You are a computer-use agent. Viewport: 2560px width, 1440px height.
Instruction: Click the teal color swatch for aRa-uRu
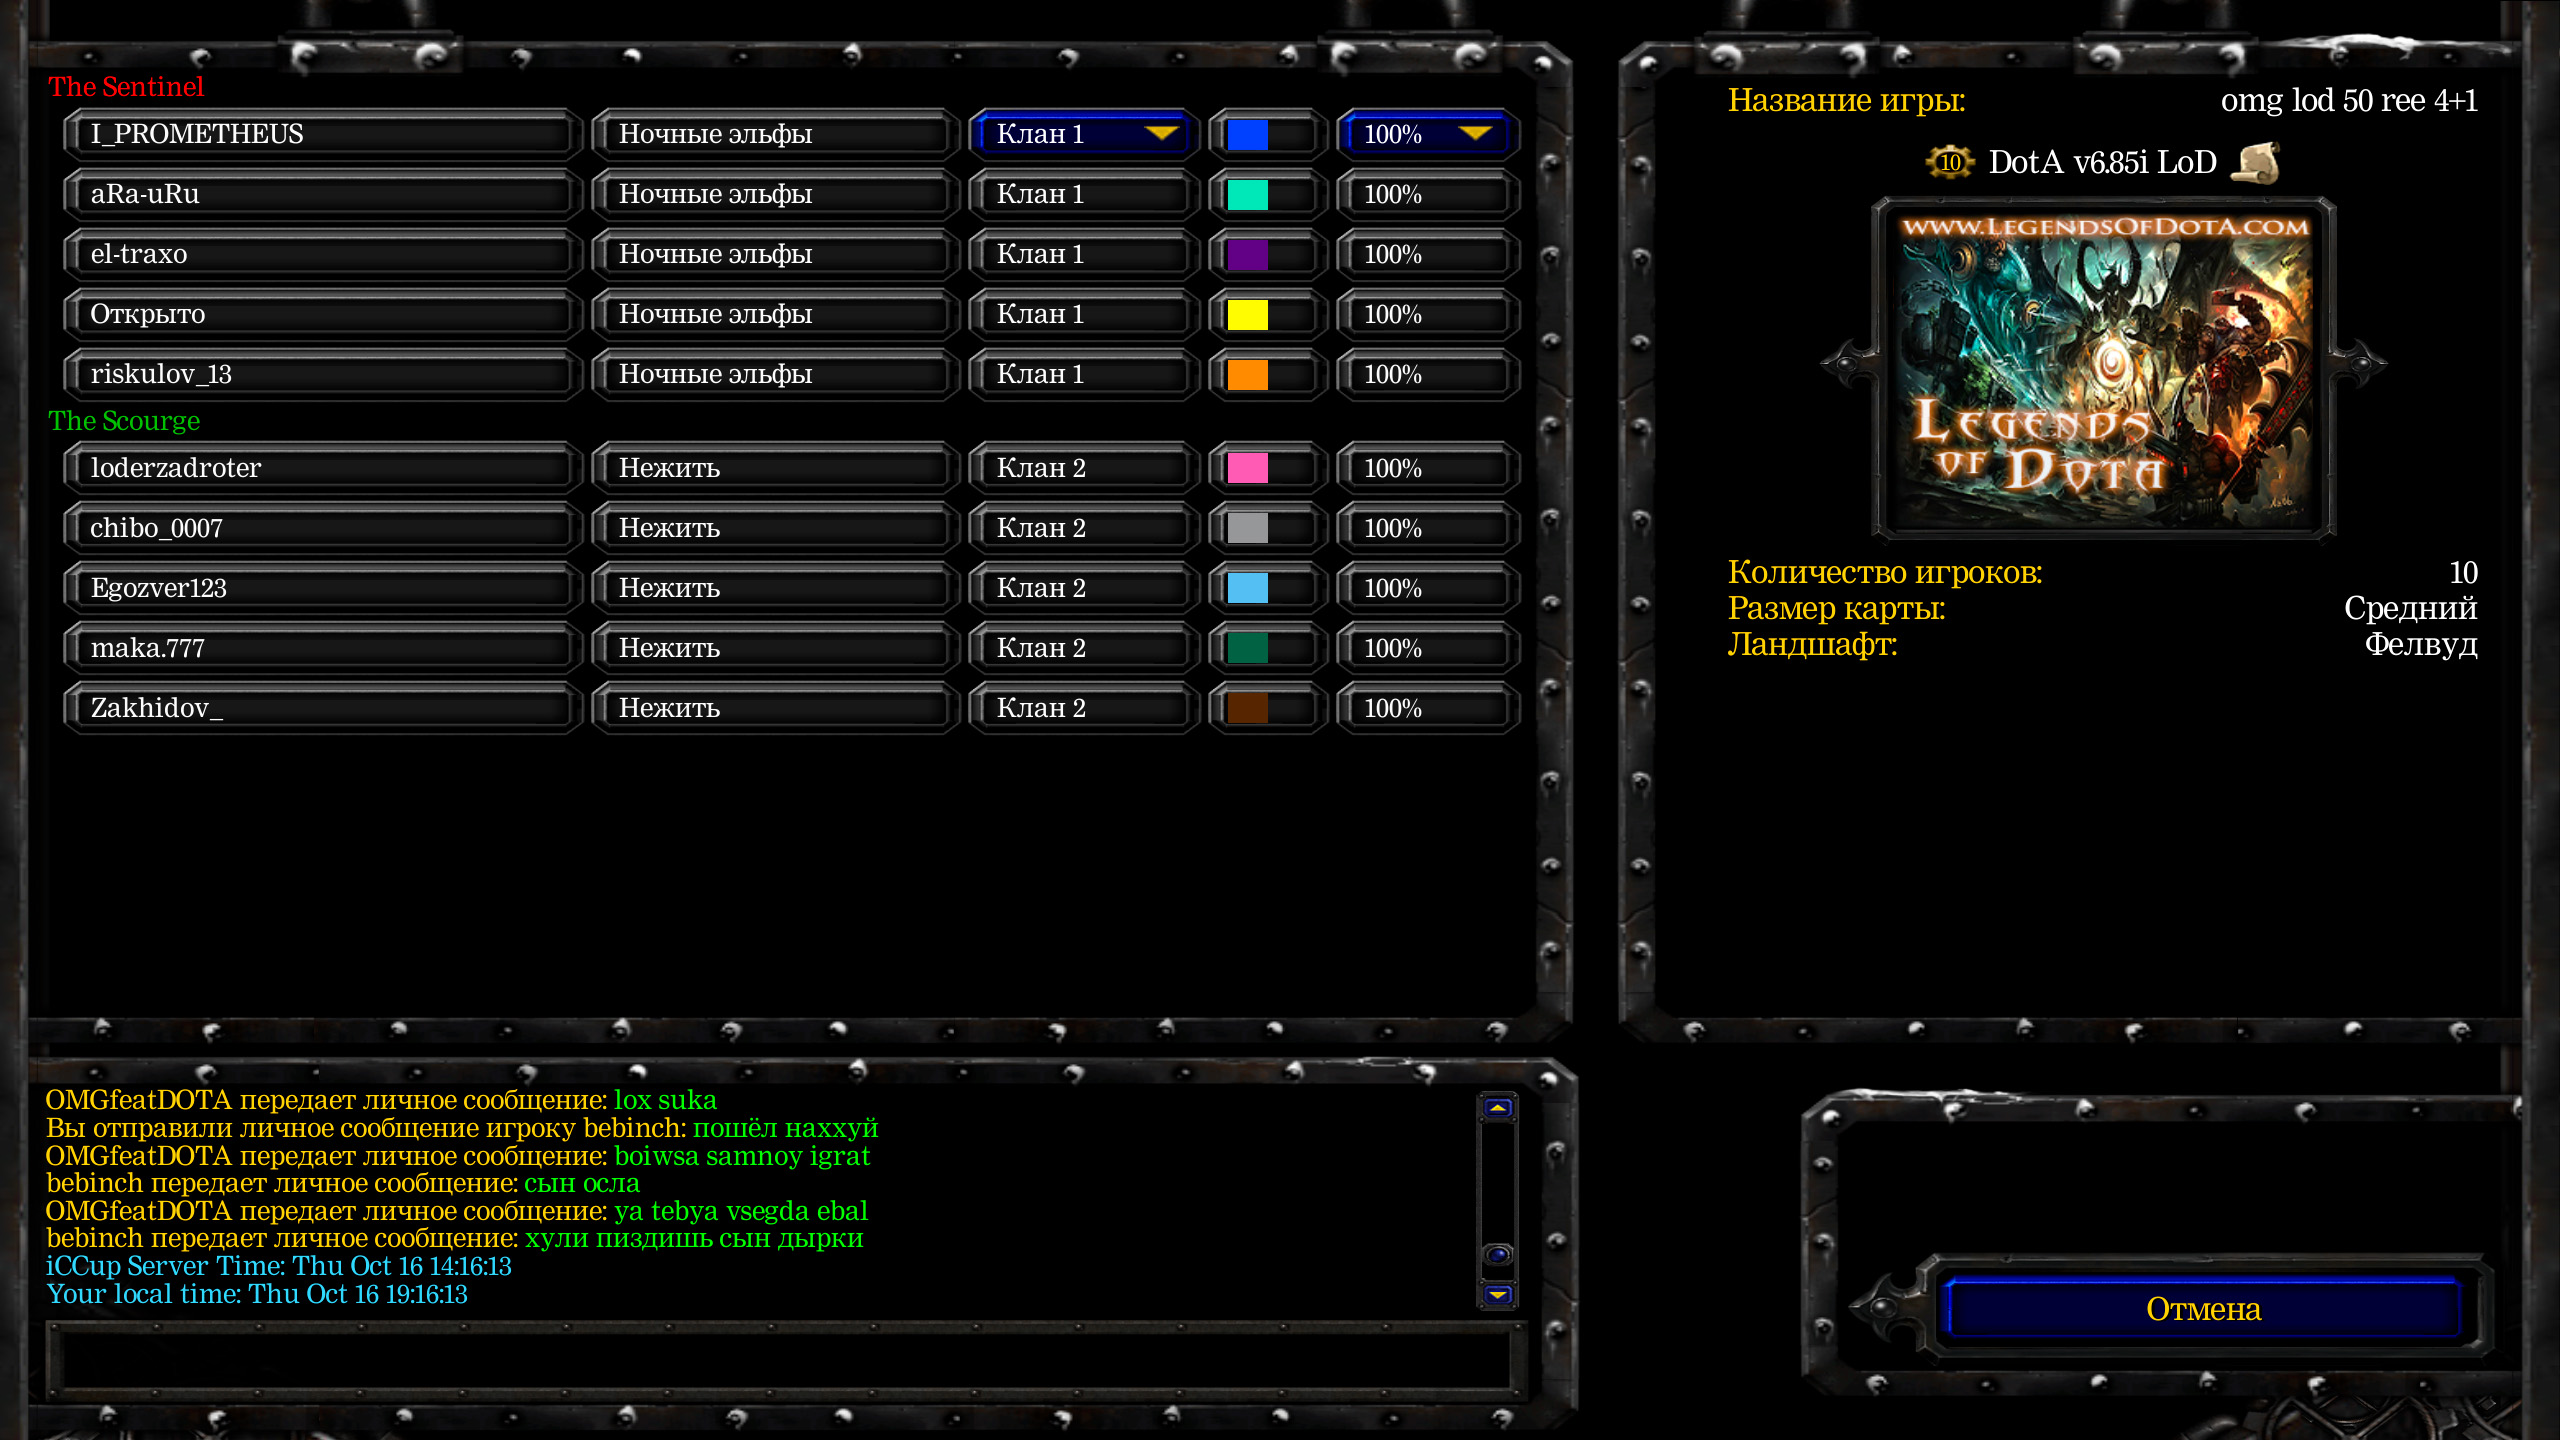coord(1247,194)
